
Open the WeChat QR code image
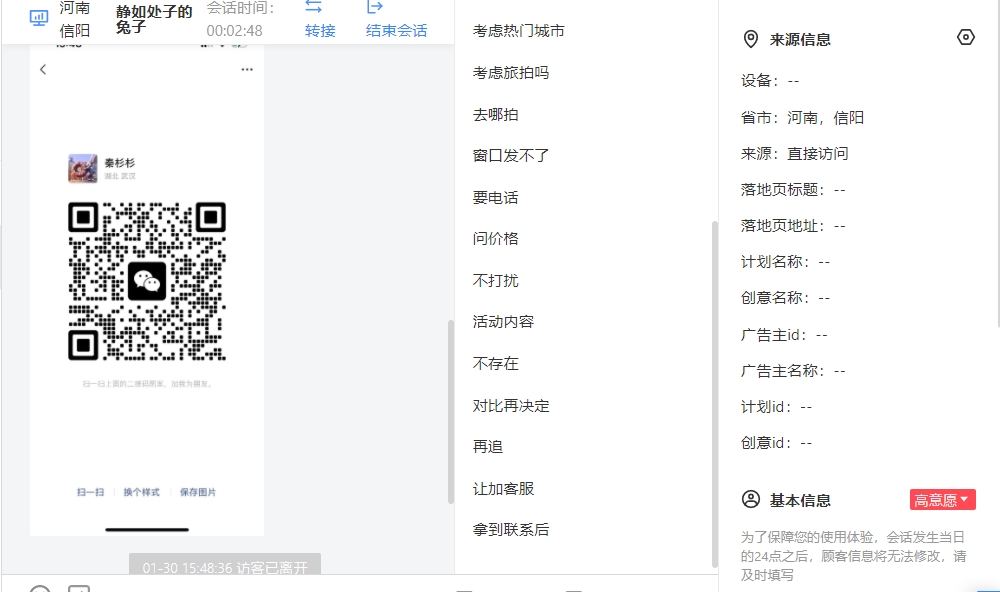point(147,281)
